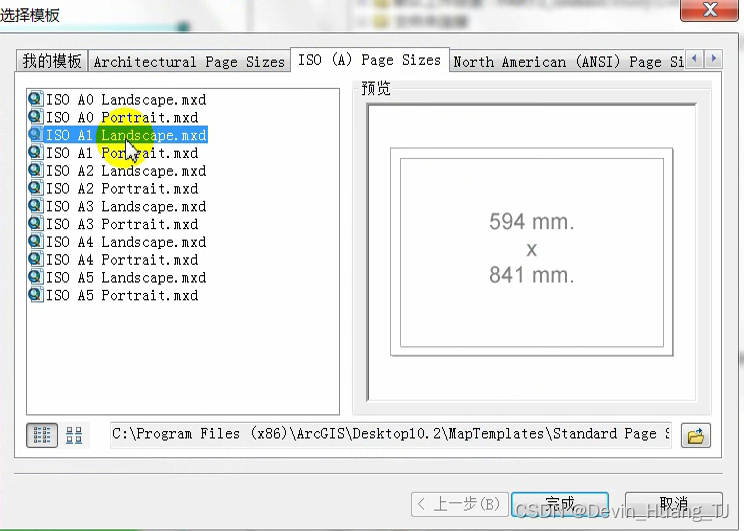The width and height of the screenshot is (744, 531).
Task: Click the 上一步(B) back button
Action: point(460,504)
